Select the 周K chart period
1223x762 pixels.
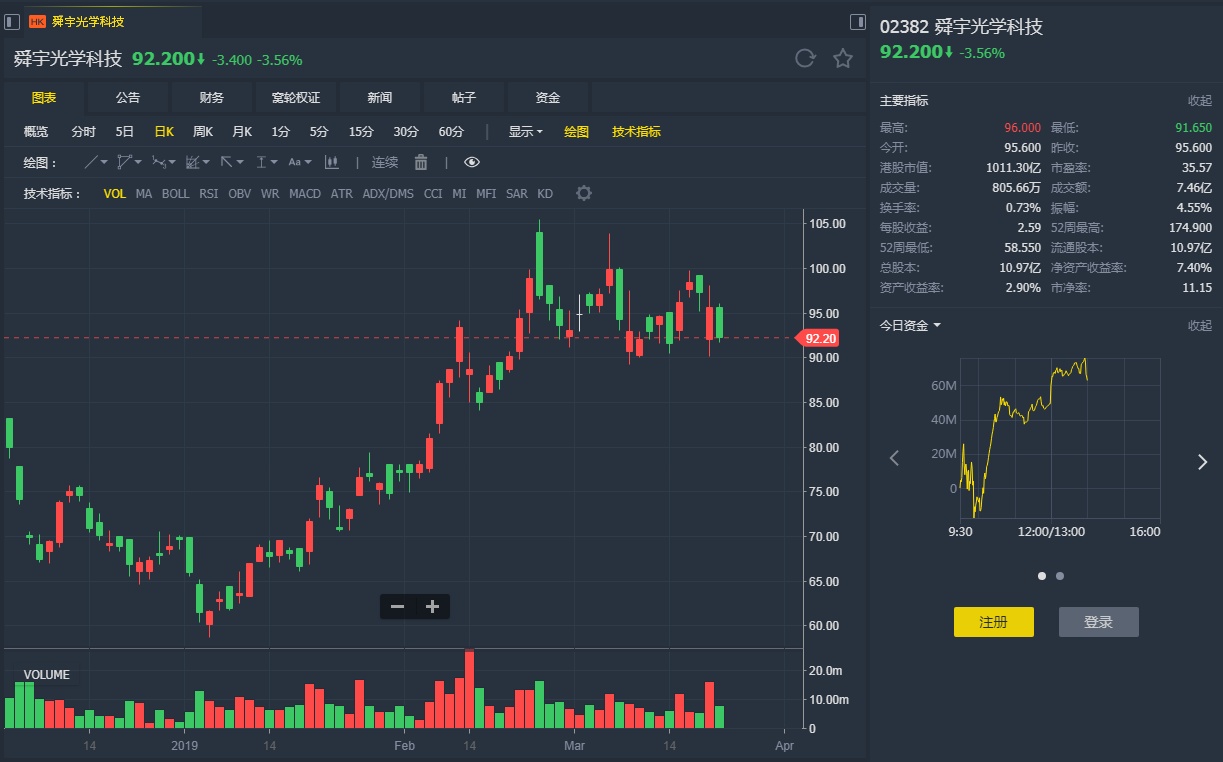tap(203, 132)
